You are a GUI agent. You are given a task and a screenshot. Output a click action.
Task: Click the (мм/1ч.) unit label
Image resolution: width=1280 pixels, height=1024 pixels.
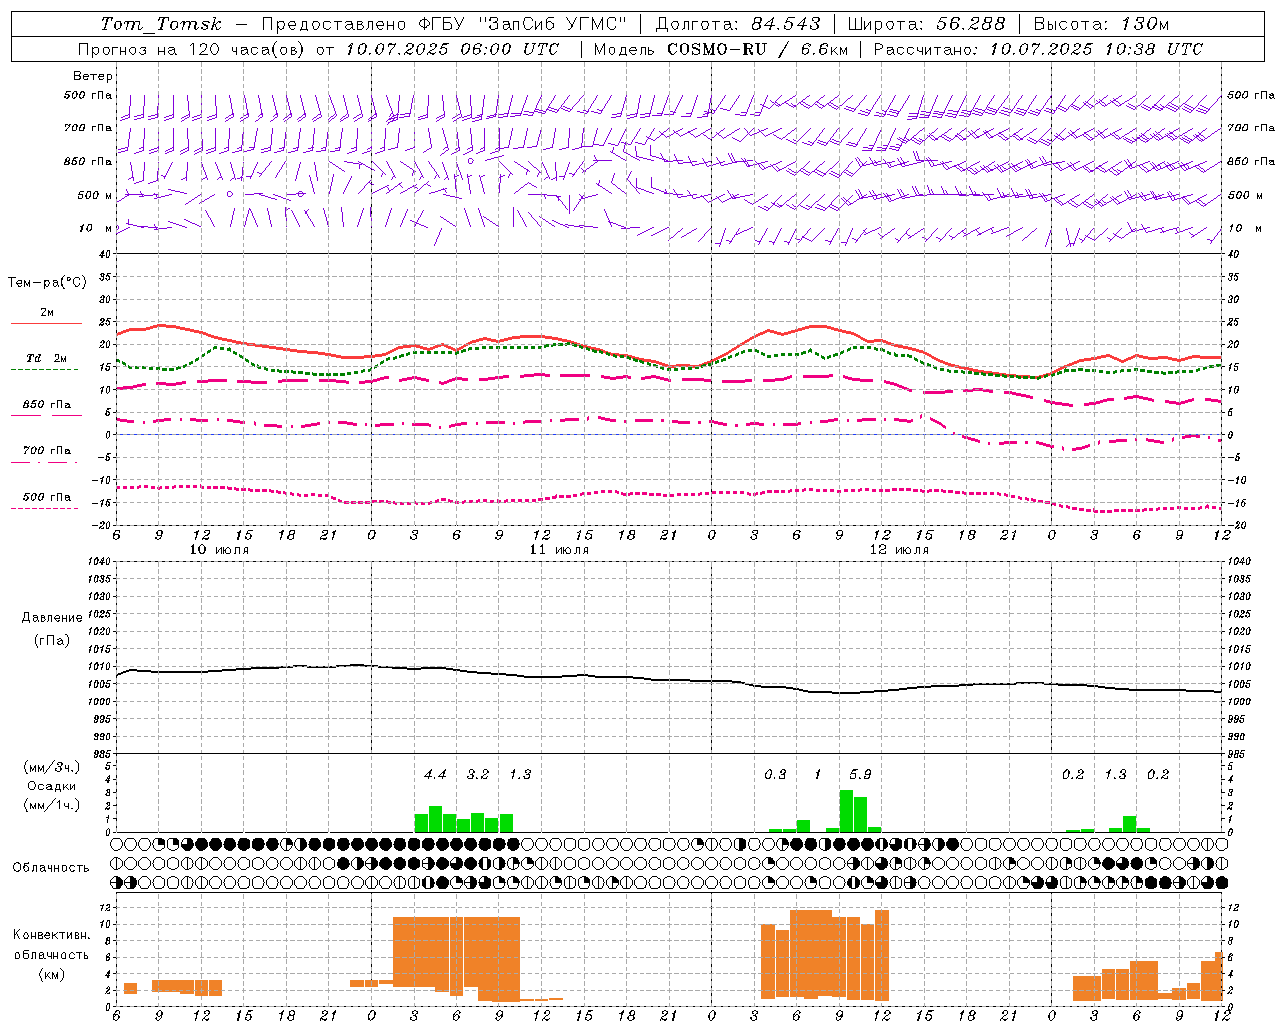[x=52, y=805]
